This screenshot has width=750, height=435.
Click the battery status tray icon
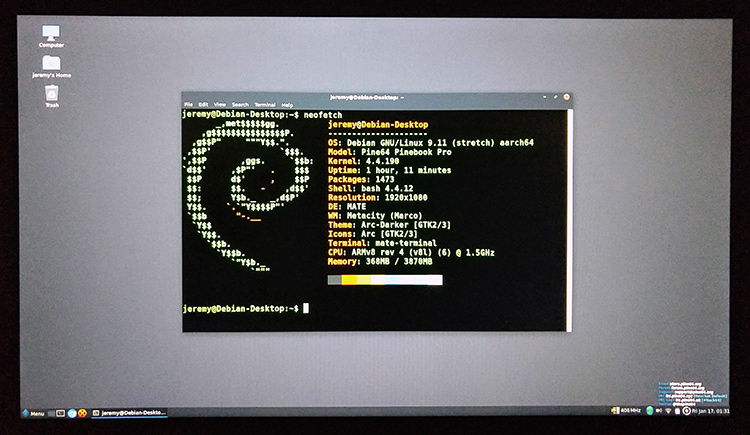pos(677,411)
